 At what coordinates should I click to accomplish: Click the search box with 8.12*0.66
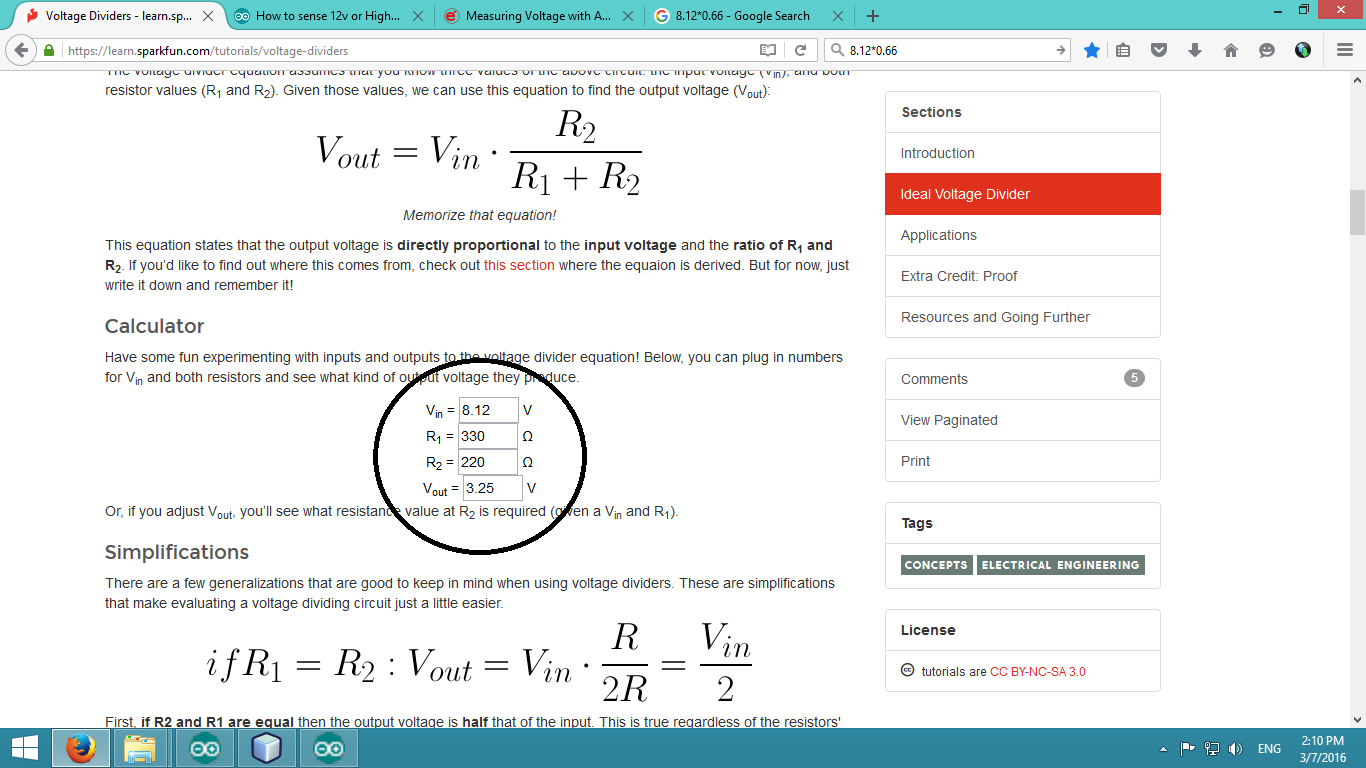pos(945,50)
